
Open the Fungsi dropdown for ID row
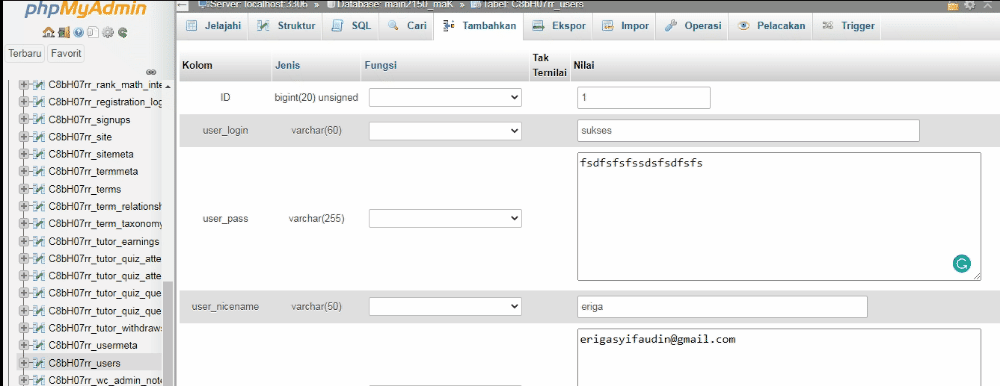445,98
